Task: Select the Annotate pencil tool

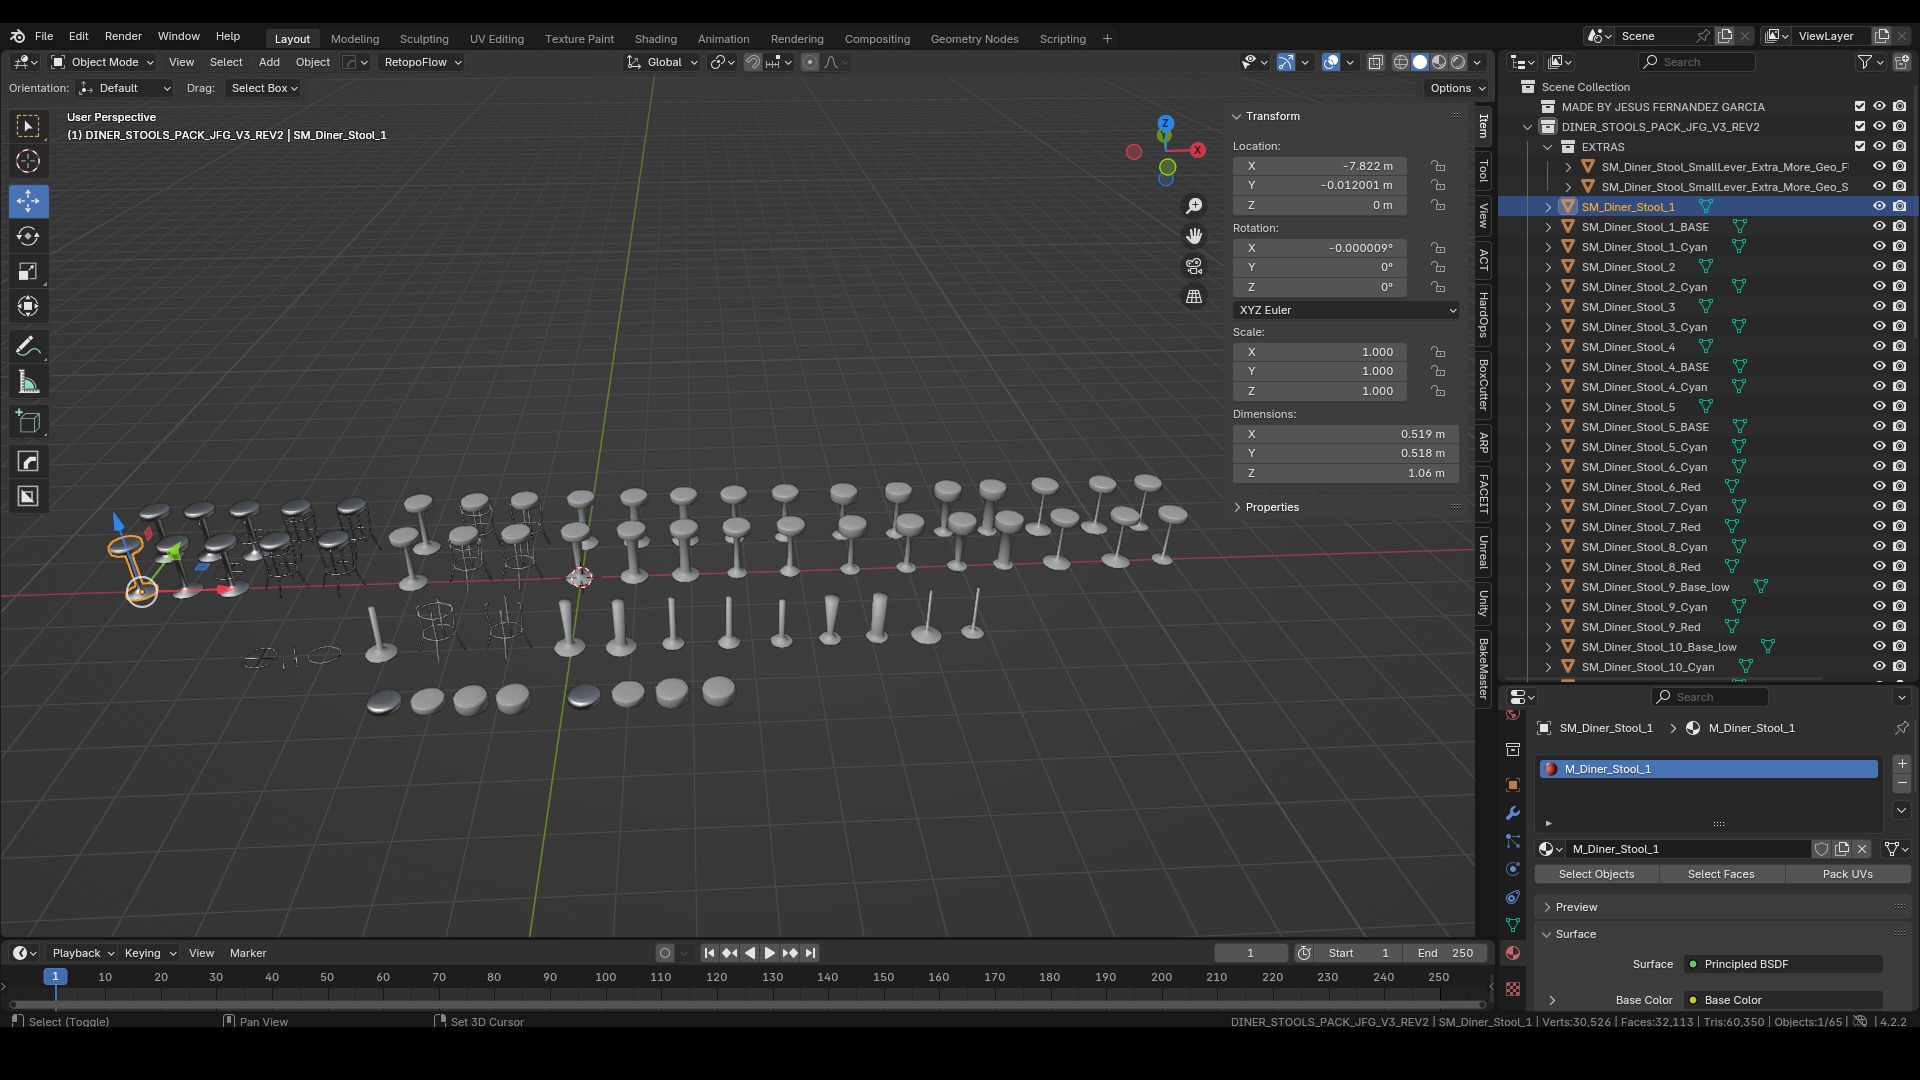Action: (28, 347)
